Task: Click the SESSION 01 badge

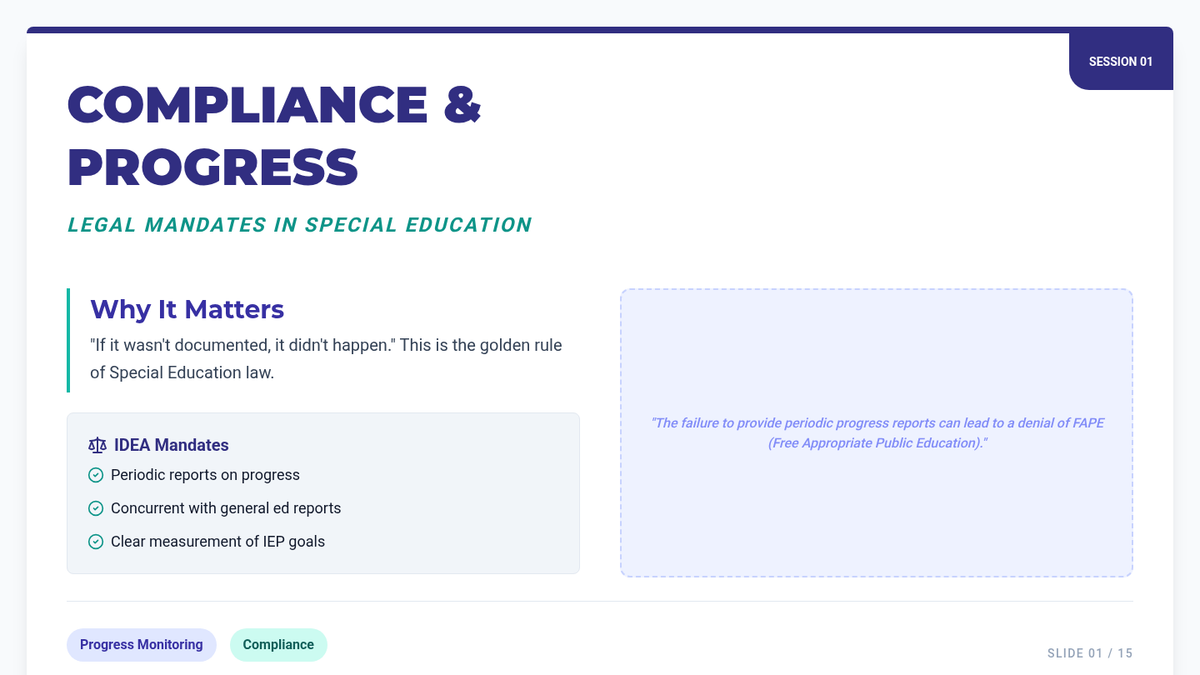Action: click(x=1120, y=61)
